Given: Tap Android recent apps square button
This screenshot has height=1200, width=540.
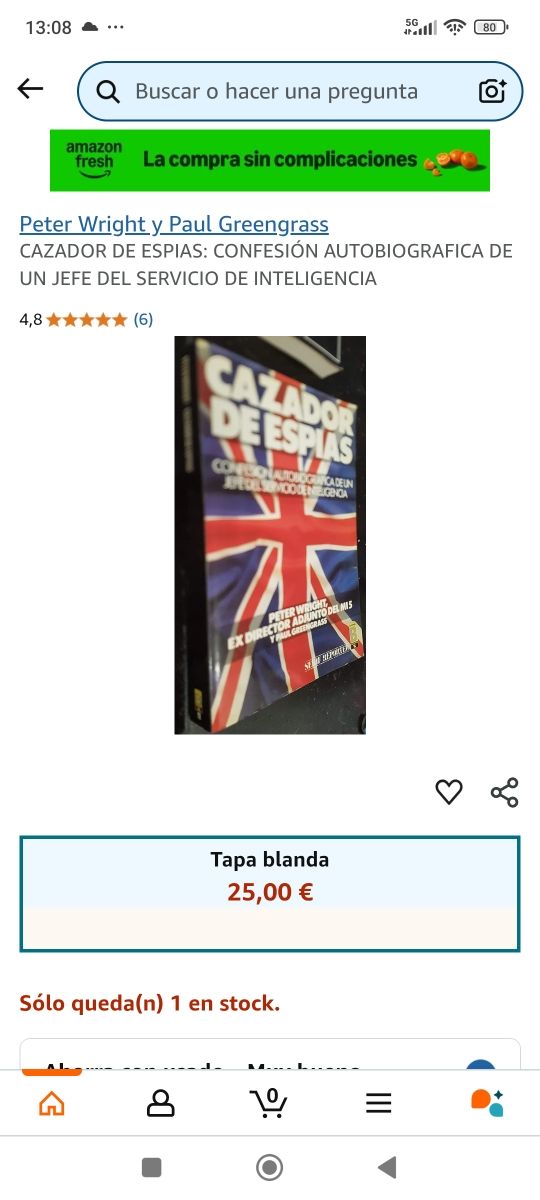Looking at the screenshot, I should 152,1167.
